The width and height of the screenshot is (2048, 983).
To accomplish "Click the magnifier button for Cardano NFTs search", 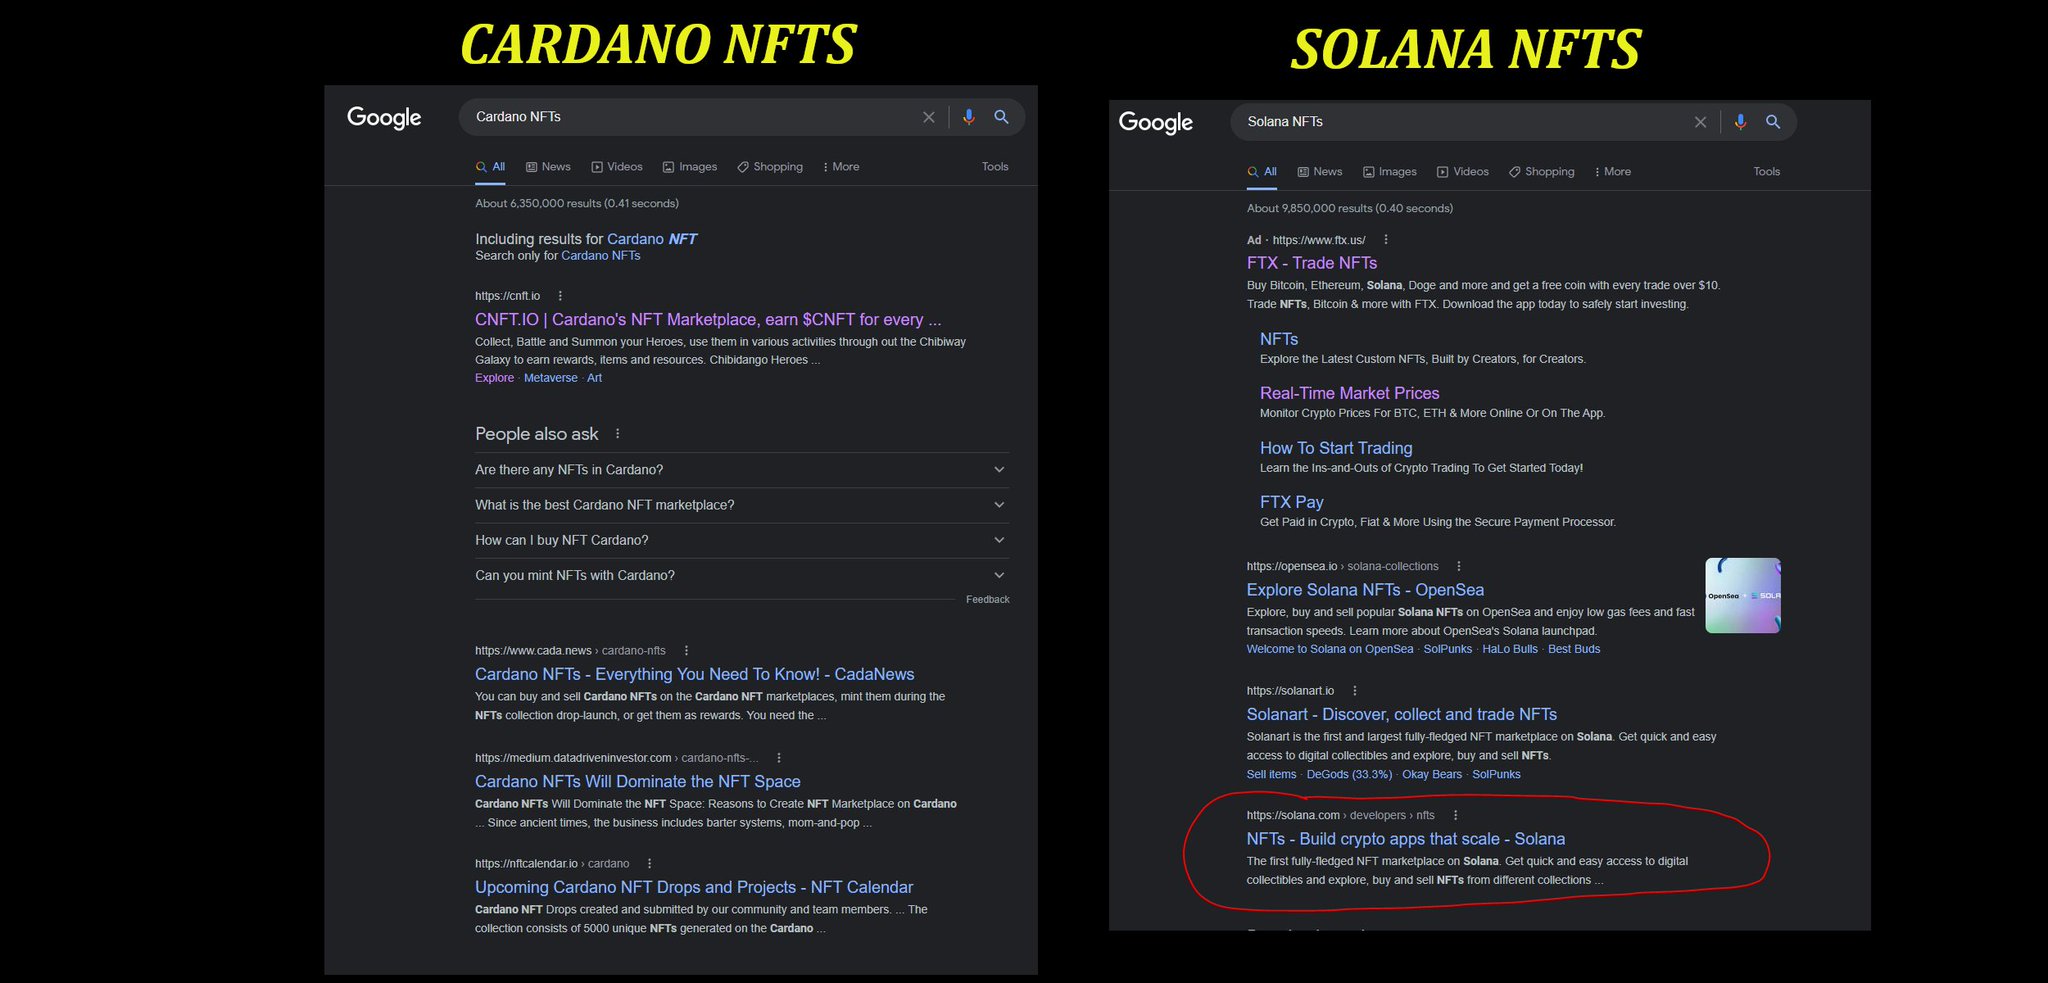I will 1001,117.
